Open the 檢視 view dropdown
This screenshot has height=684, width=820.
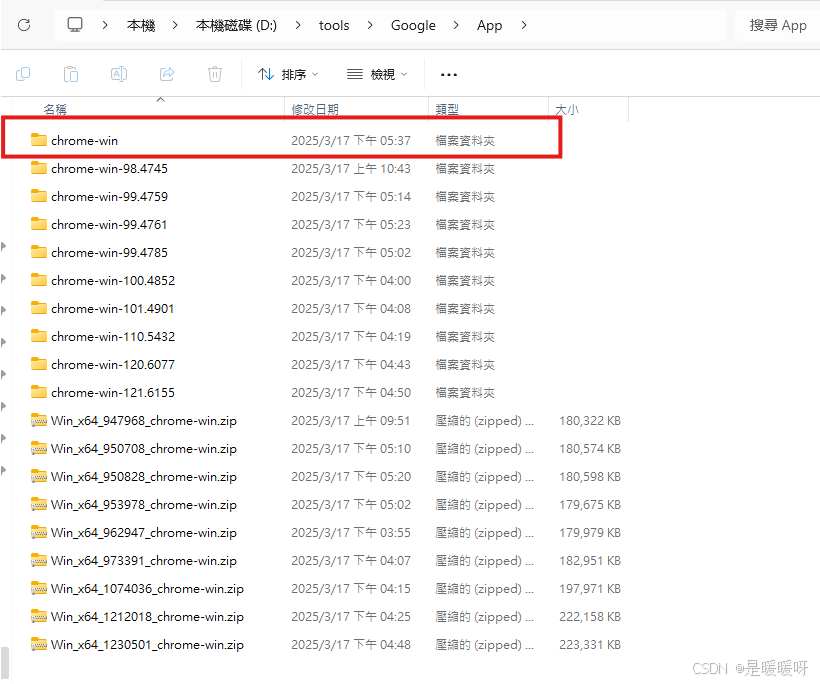tap(377, 74)
